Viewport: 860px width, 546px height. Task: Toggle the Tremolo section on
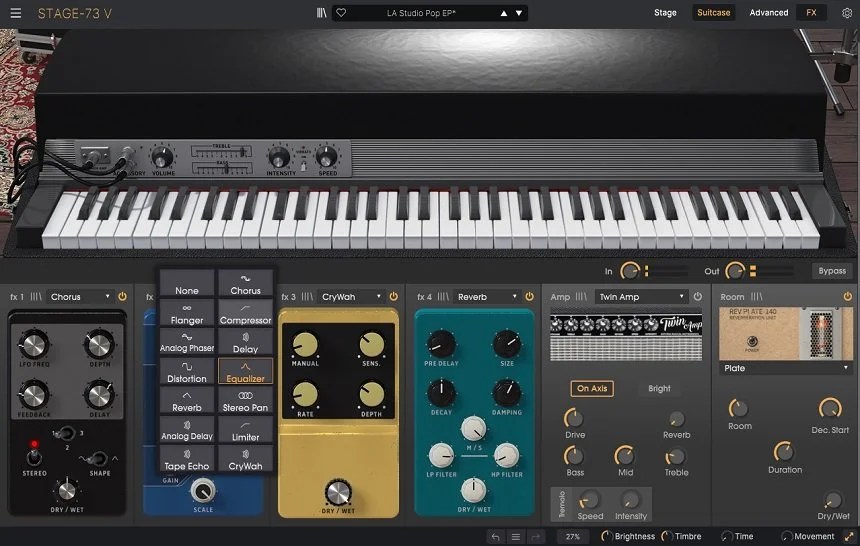point(562,504)
